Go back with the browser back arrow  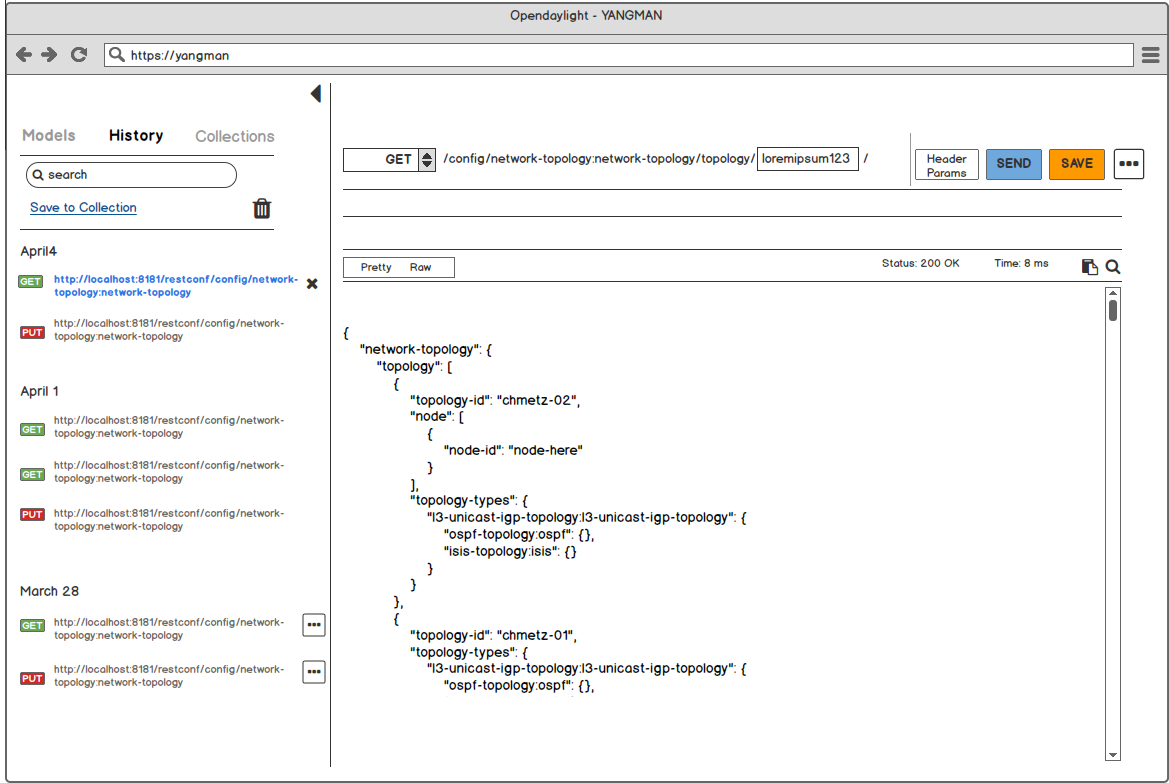click(24, 54)
